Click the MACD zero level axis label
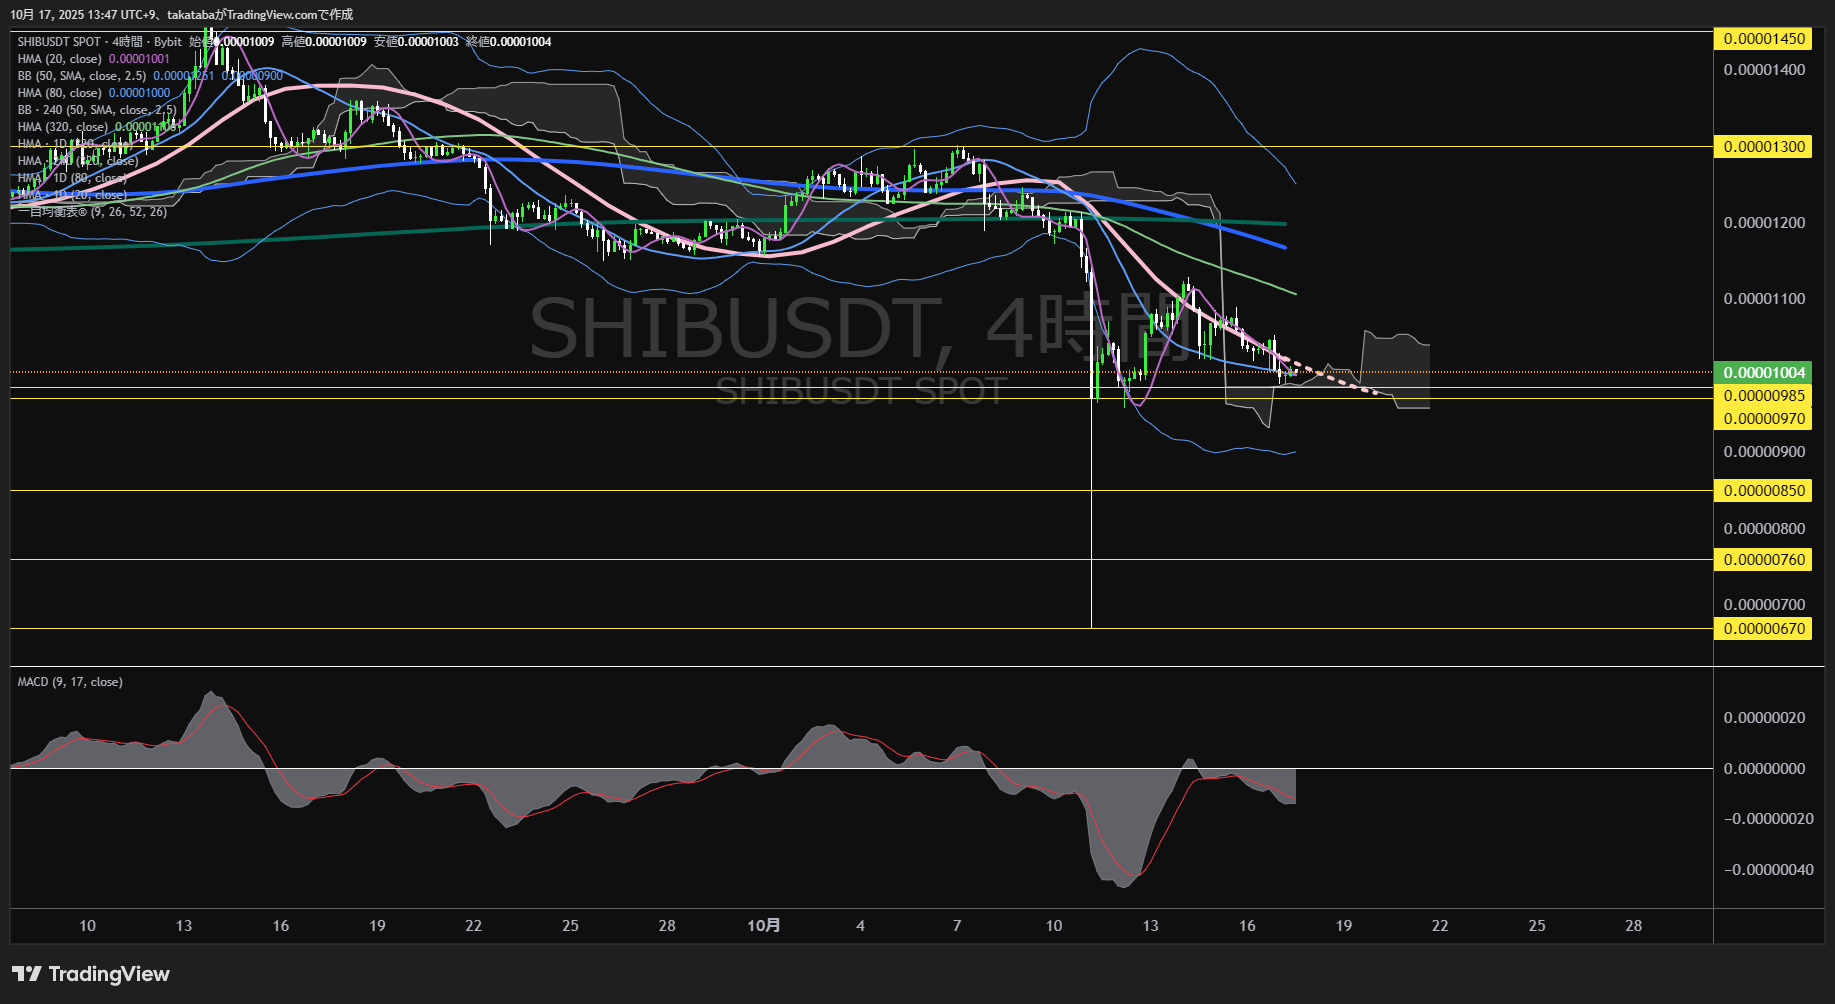The width and height of the screenshot is (1835, 1004). coord(1764,769)
